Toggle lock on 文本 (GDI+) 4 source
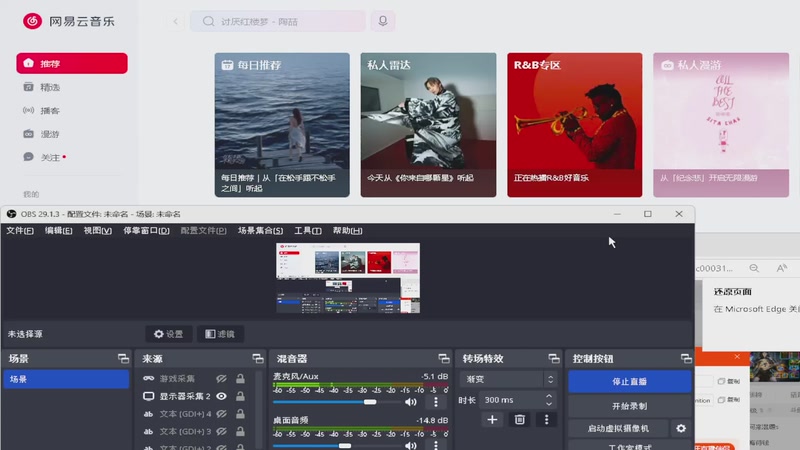The image size is (800, 450). click(x=240, y=414)
